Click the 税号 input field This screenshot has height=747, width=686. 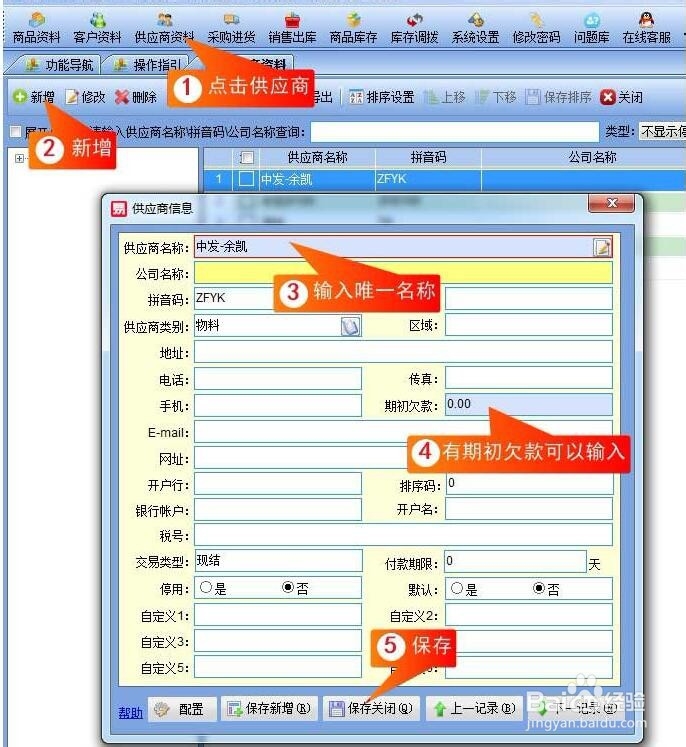pos(403,535)
